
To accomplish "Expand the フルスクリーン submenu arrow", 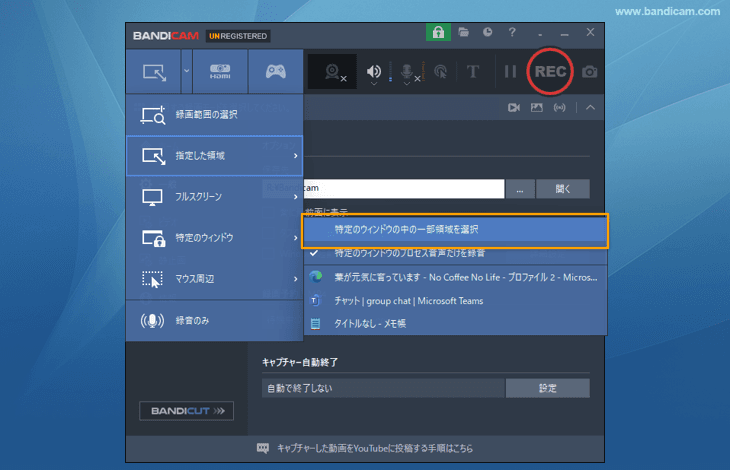I will click(x=296, y=197).
